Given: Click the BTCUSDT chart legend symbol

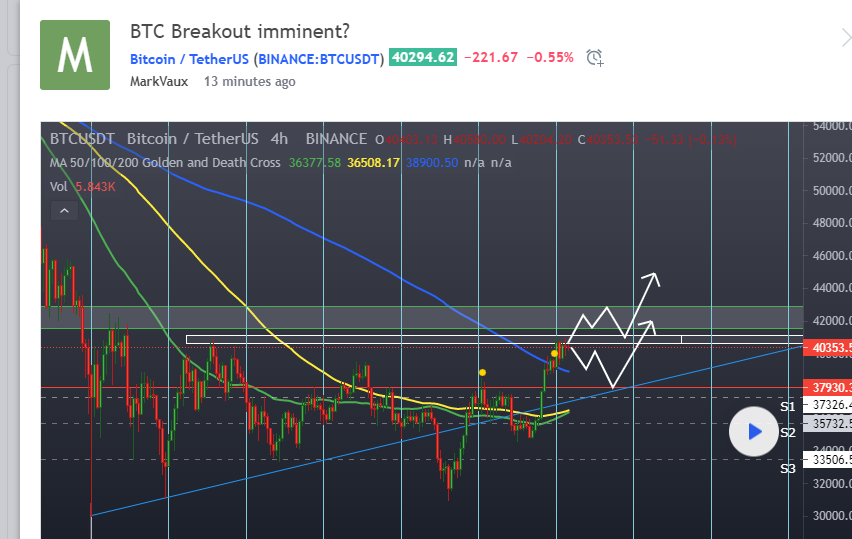Looking at the screenshot, I should click(x=82, y=139).
